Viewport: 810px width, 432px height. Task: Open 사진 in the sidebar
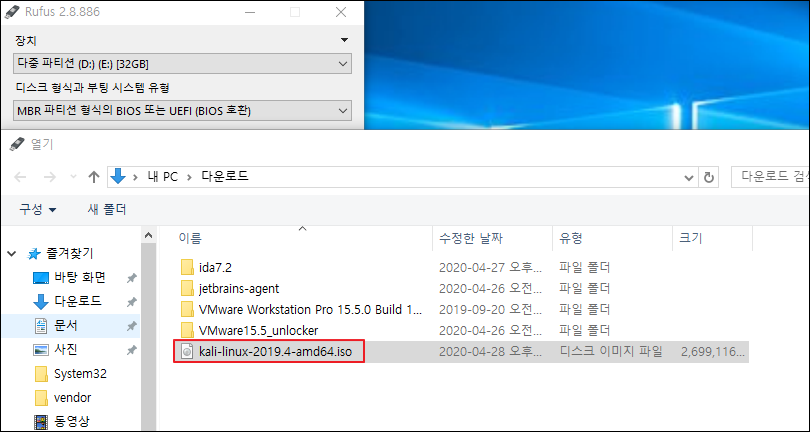tap(66, 349)
